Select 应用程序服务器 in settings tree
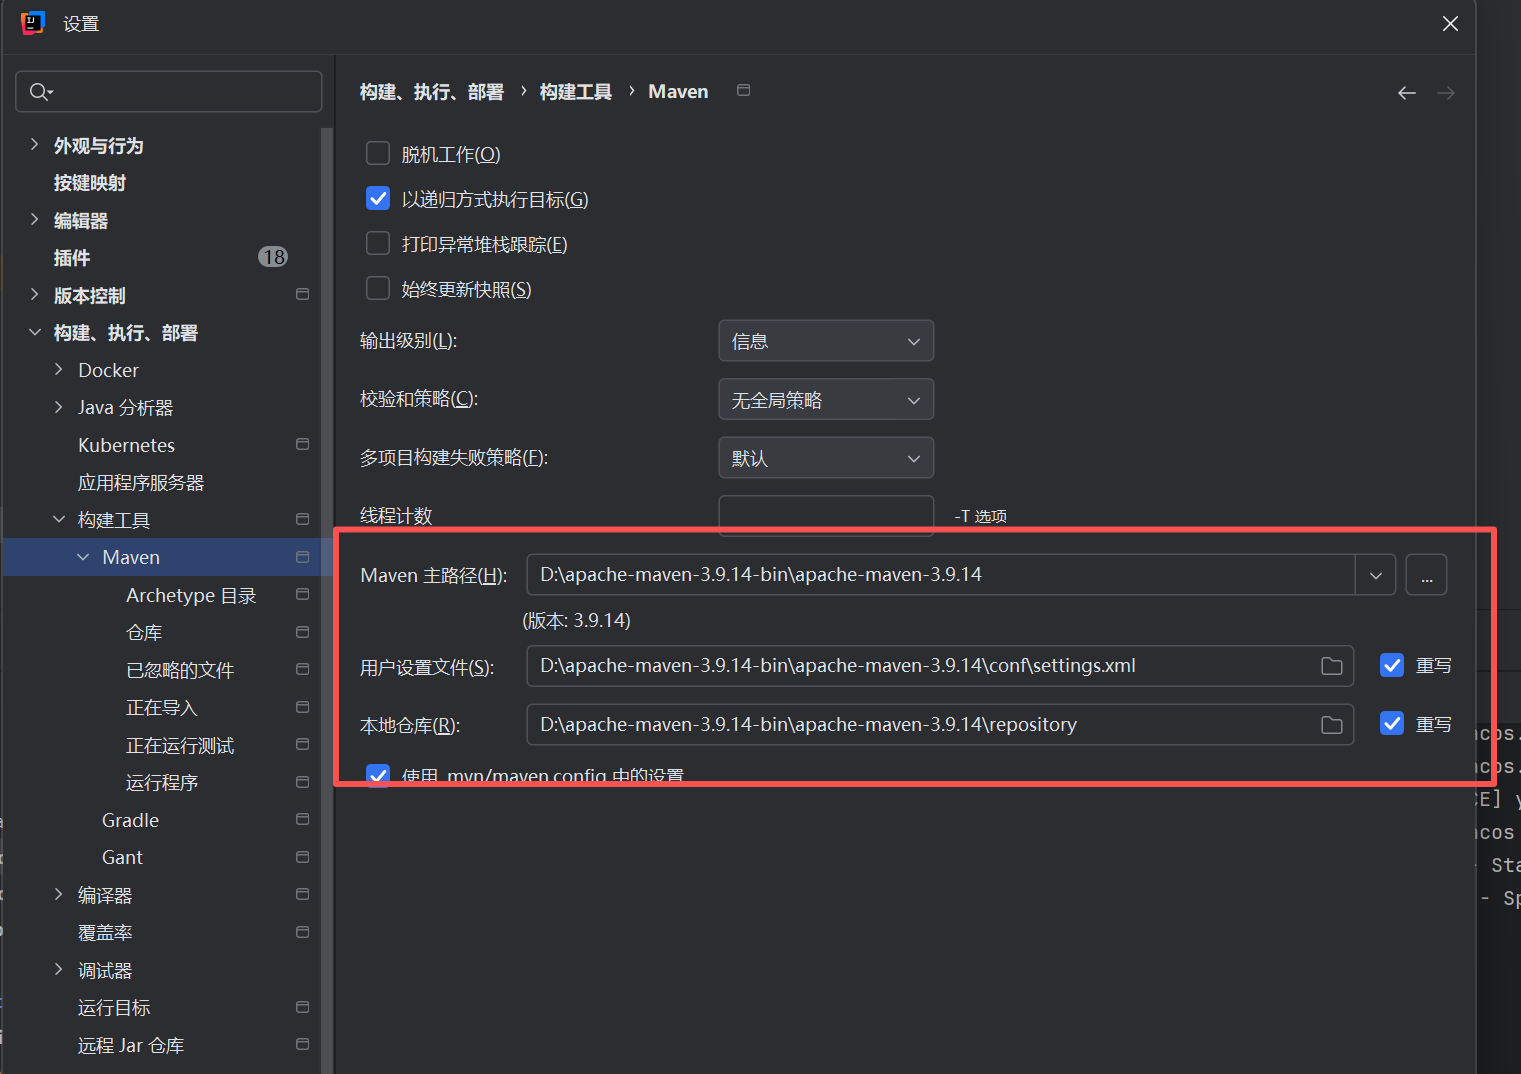1521x1074 pixels. (141, 483)
